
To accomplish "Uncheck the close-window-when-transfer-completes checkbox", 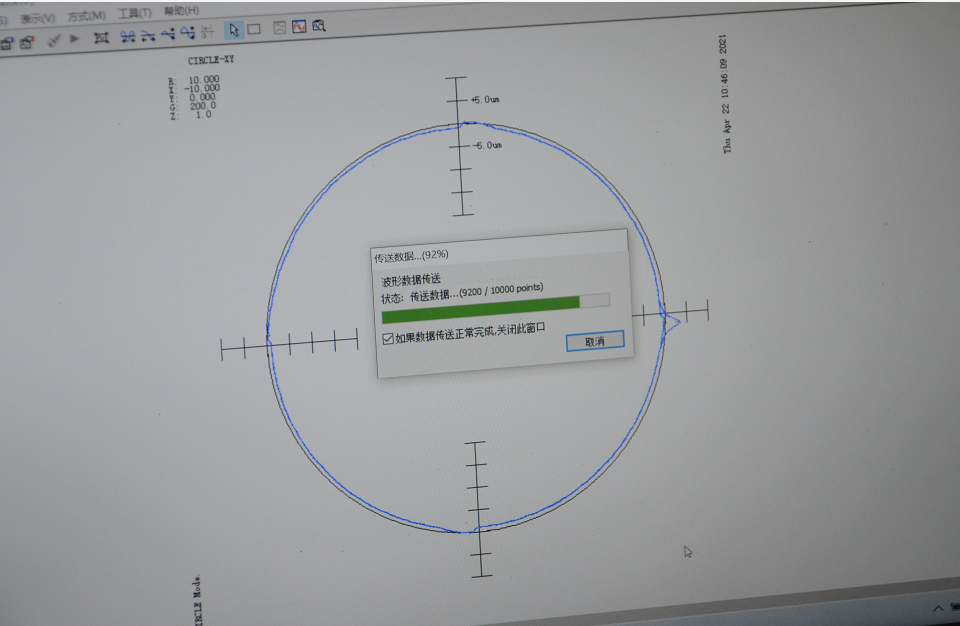I will (x=388, y=339).
